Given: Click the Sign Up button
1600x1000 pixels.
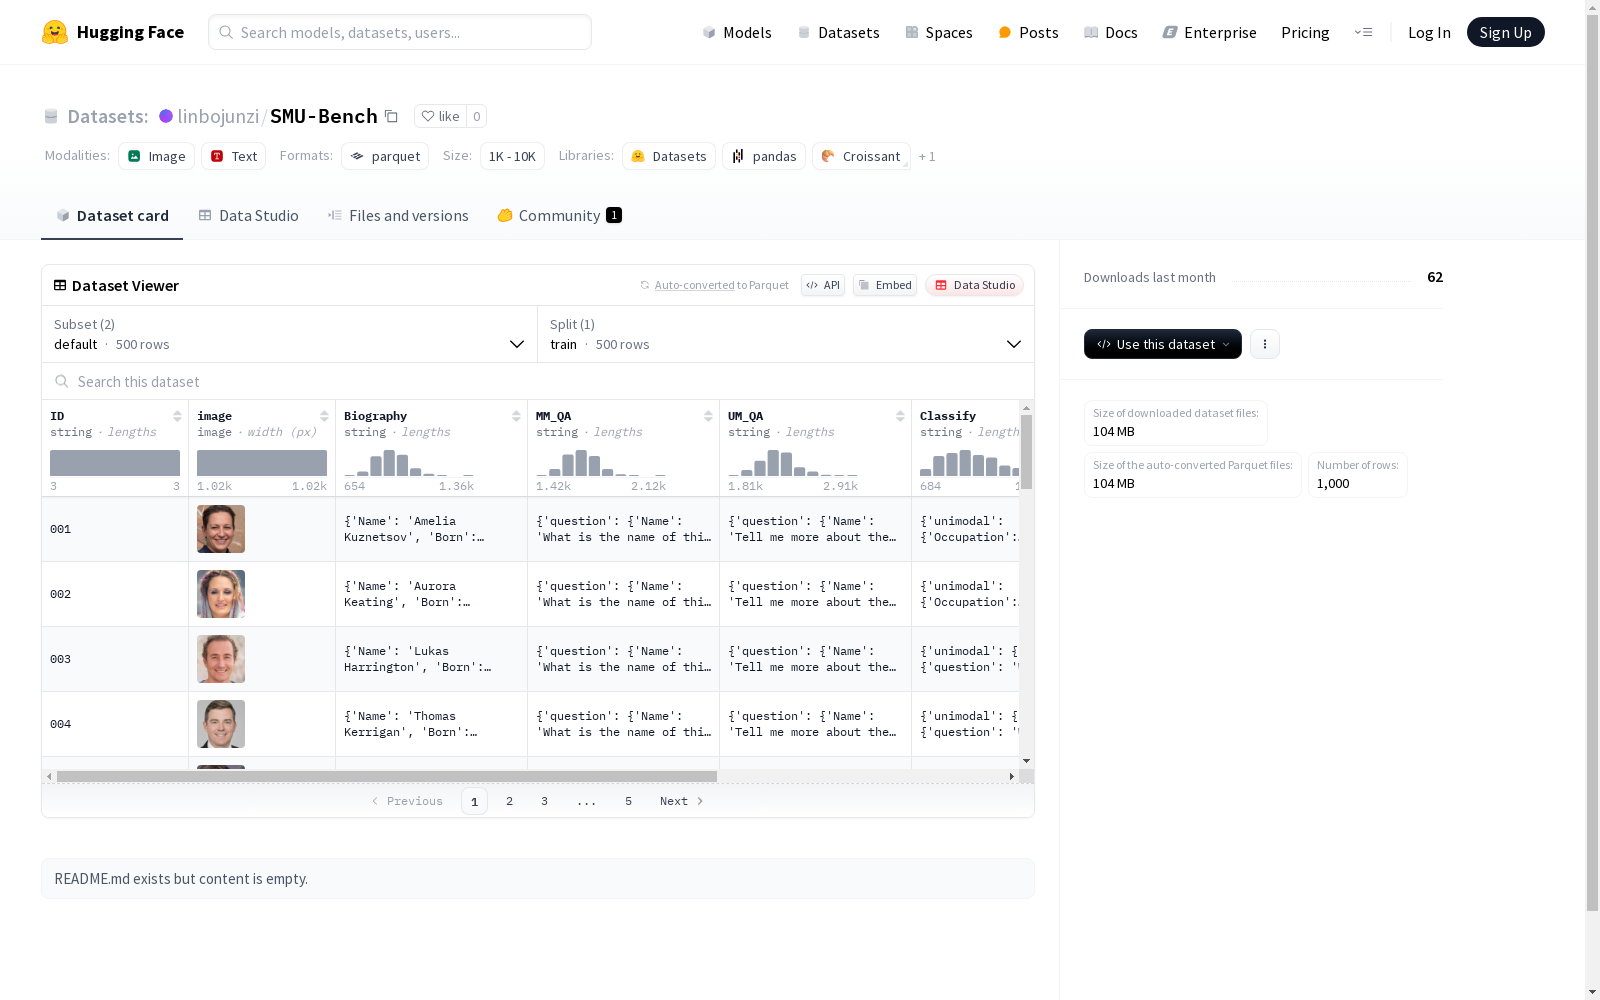Looking at the screenshot, I should pyautogui.click(x=1506, y=32).
